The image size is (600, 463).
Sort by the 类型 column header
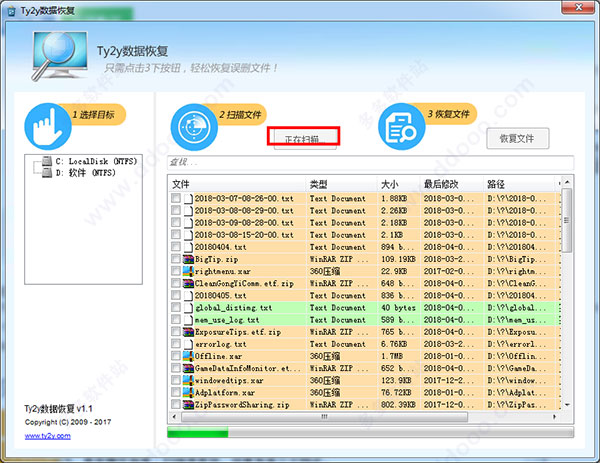pos(341,184)
